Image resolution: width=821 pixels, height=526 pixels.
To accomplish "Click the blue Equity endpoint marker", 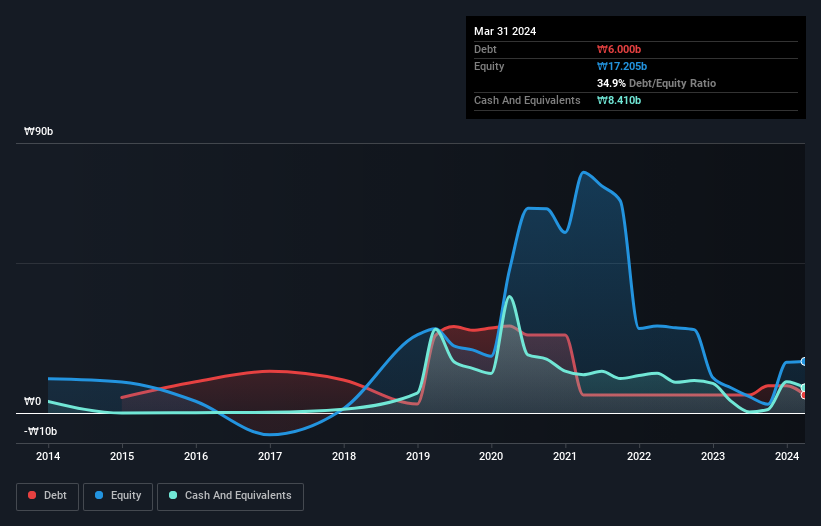I will pos(804,362).
